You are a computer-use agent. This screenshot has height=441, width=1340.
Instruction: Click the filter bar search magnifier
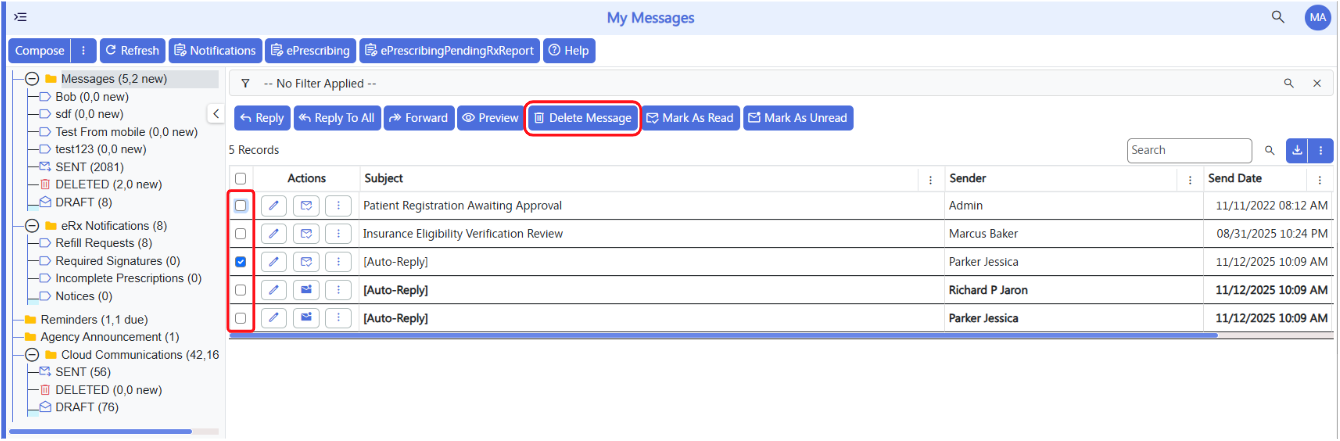click(1289, 84)
